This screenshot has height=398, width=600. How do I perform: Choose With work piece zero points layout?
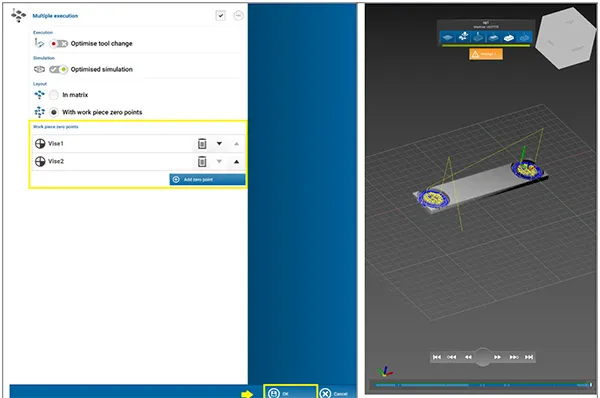(54, 112)
